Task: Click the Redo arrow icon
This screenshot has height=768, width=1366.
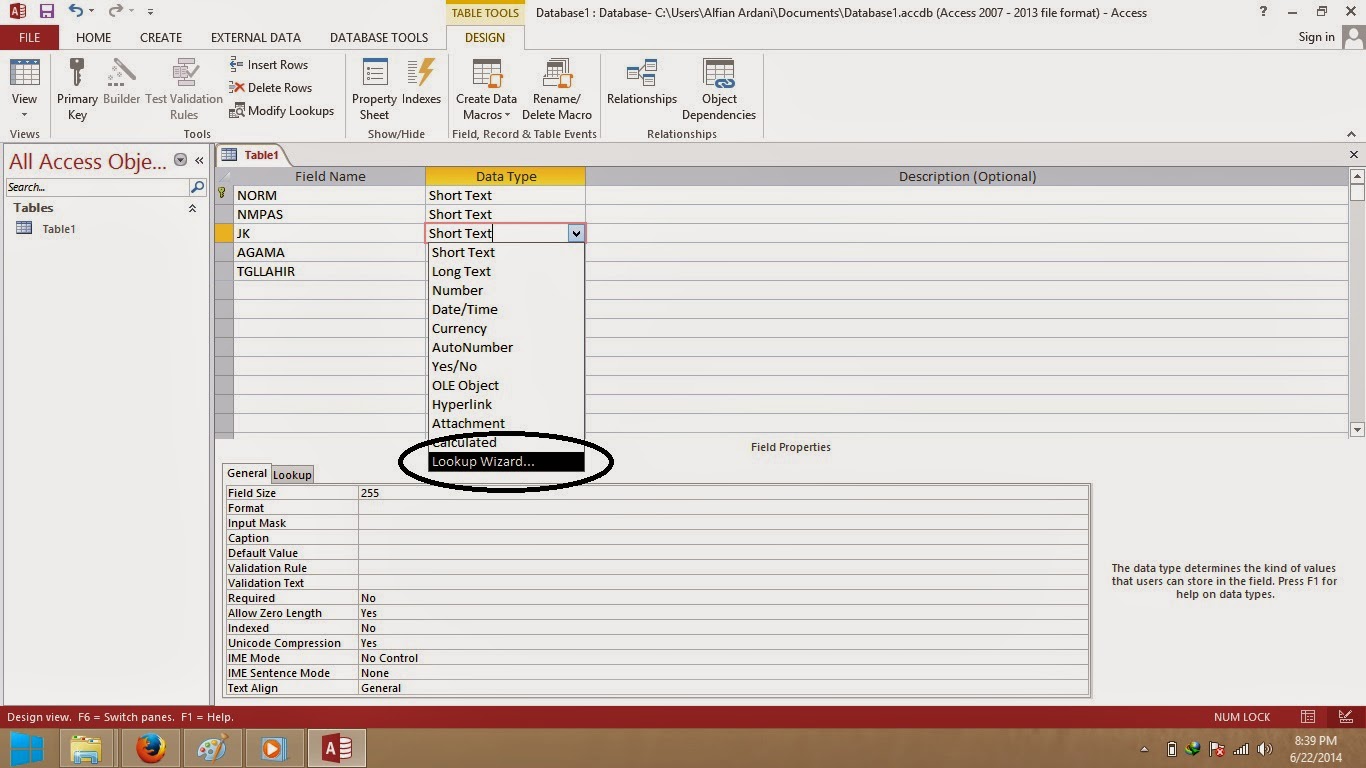Action: click(114, 11)
